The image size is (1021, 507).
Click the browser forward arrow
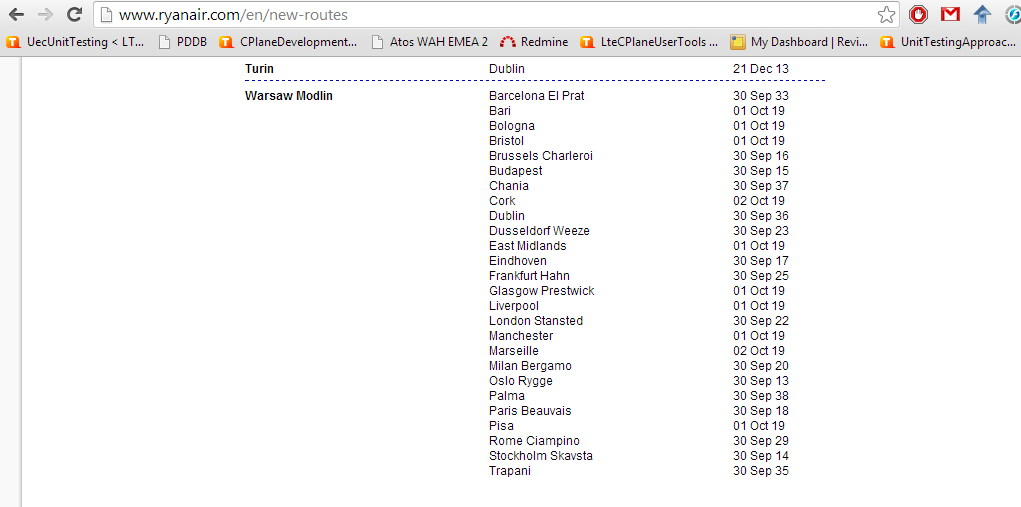pos(46,14)
